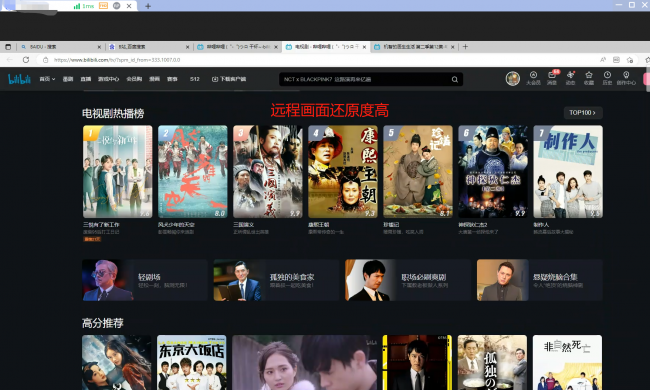Screen dimensions: 650x390
Task: Click the immersive reader icon in address bar
Action: point(616,60)
